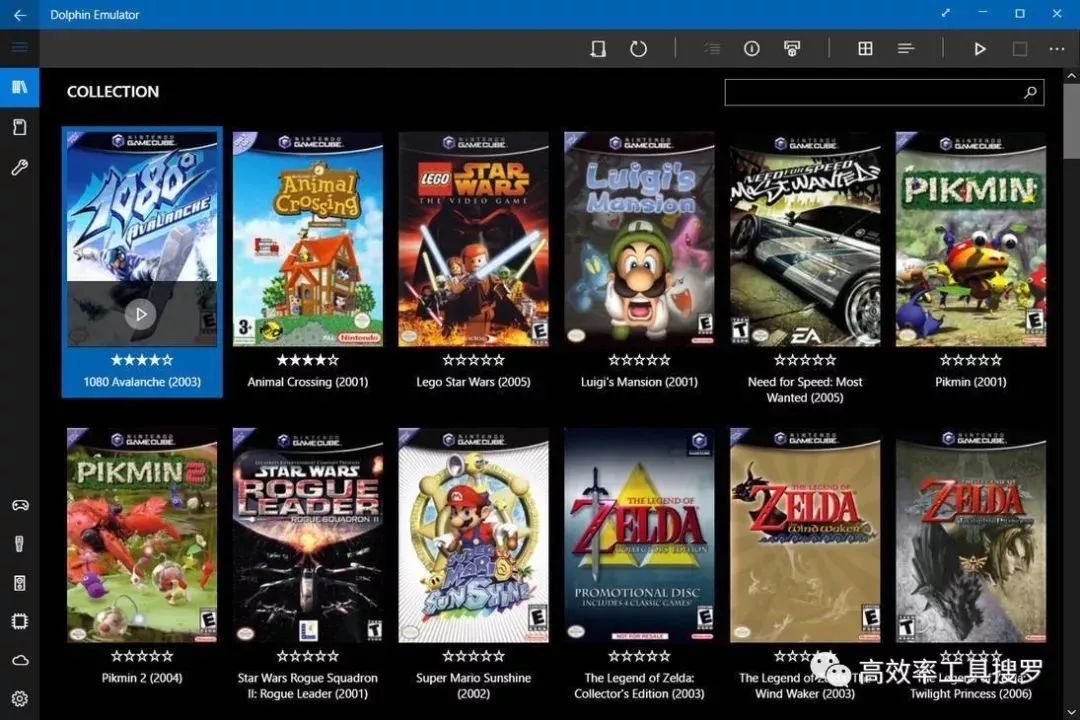The image size is (1080, 720).
Task: Click the wrench tools icon in sidebar
Action: click(19, 167)
